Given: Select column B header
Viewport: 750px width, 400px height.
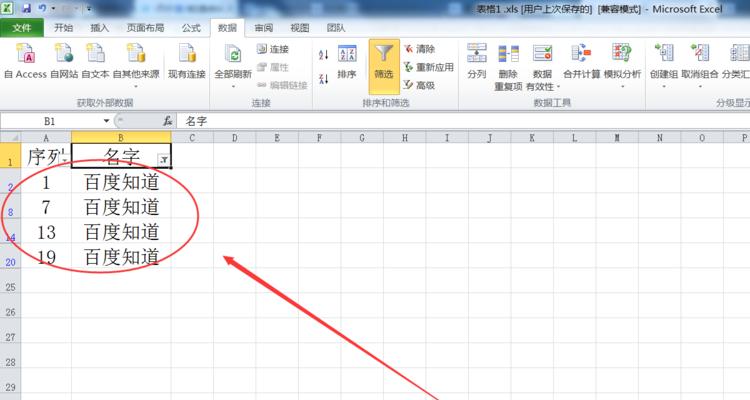Looking at the screenshot, I should tap(121, 138).
